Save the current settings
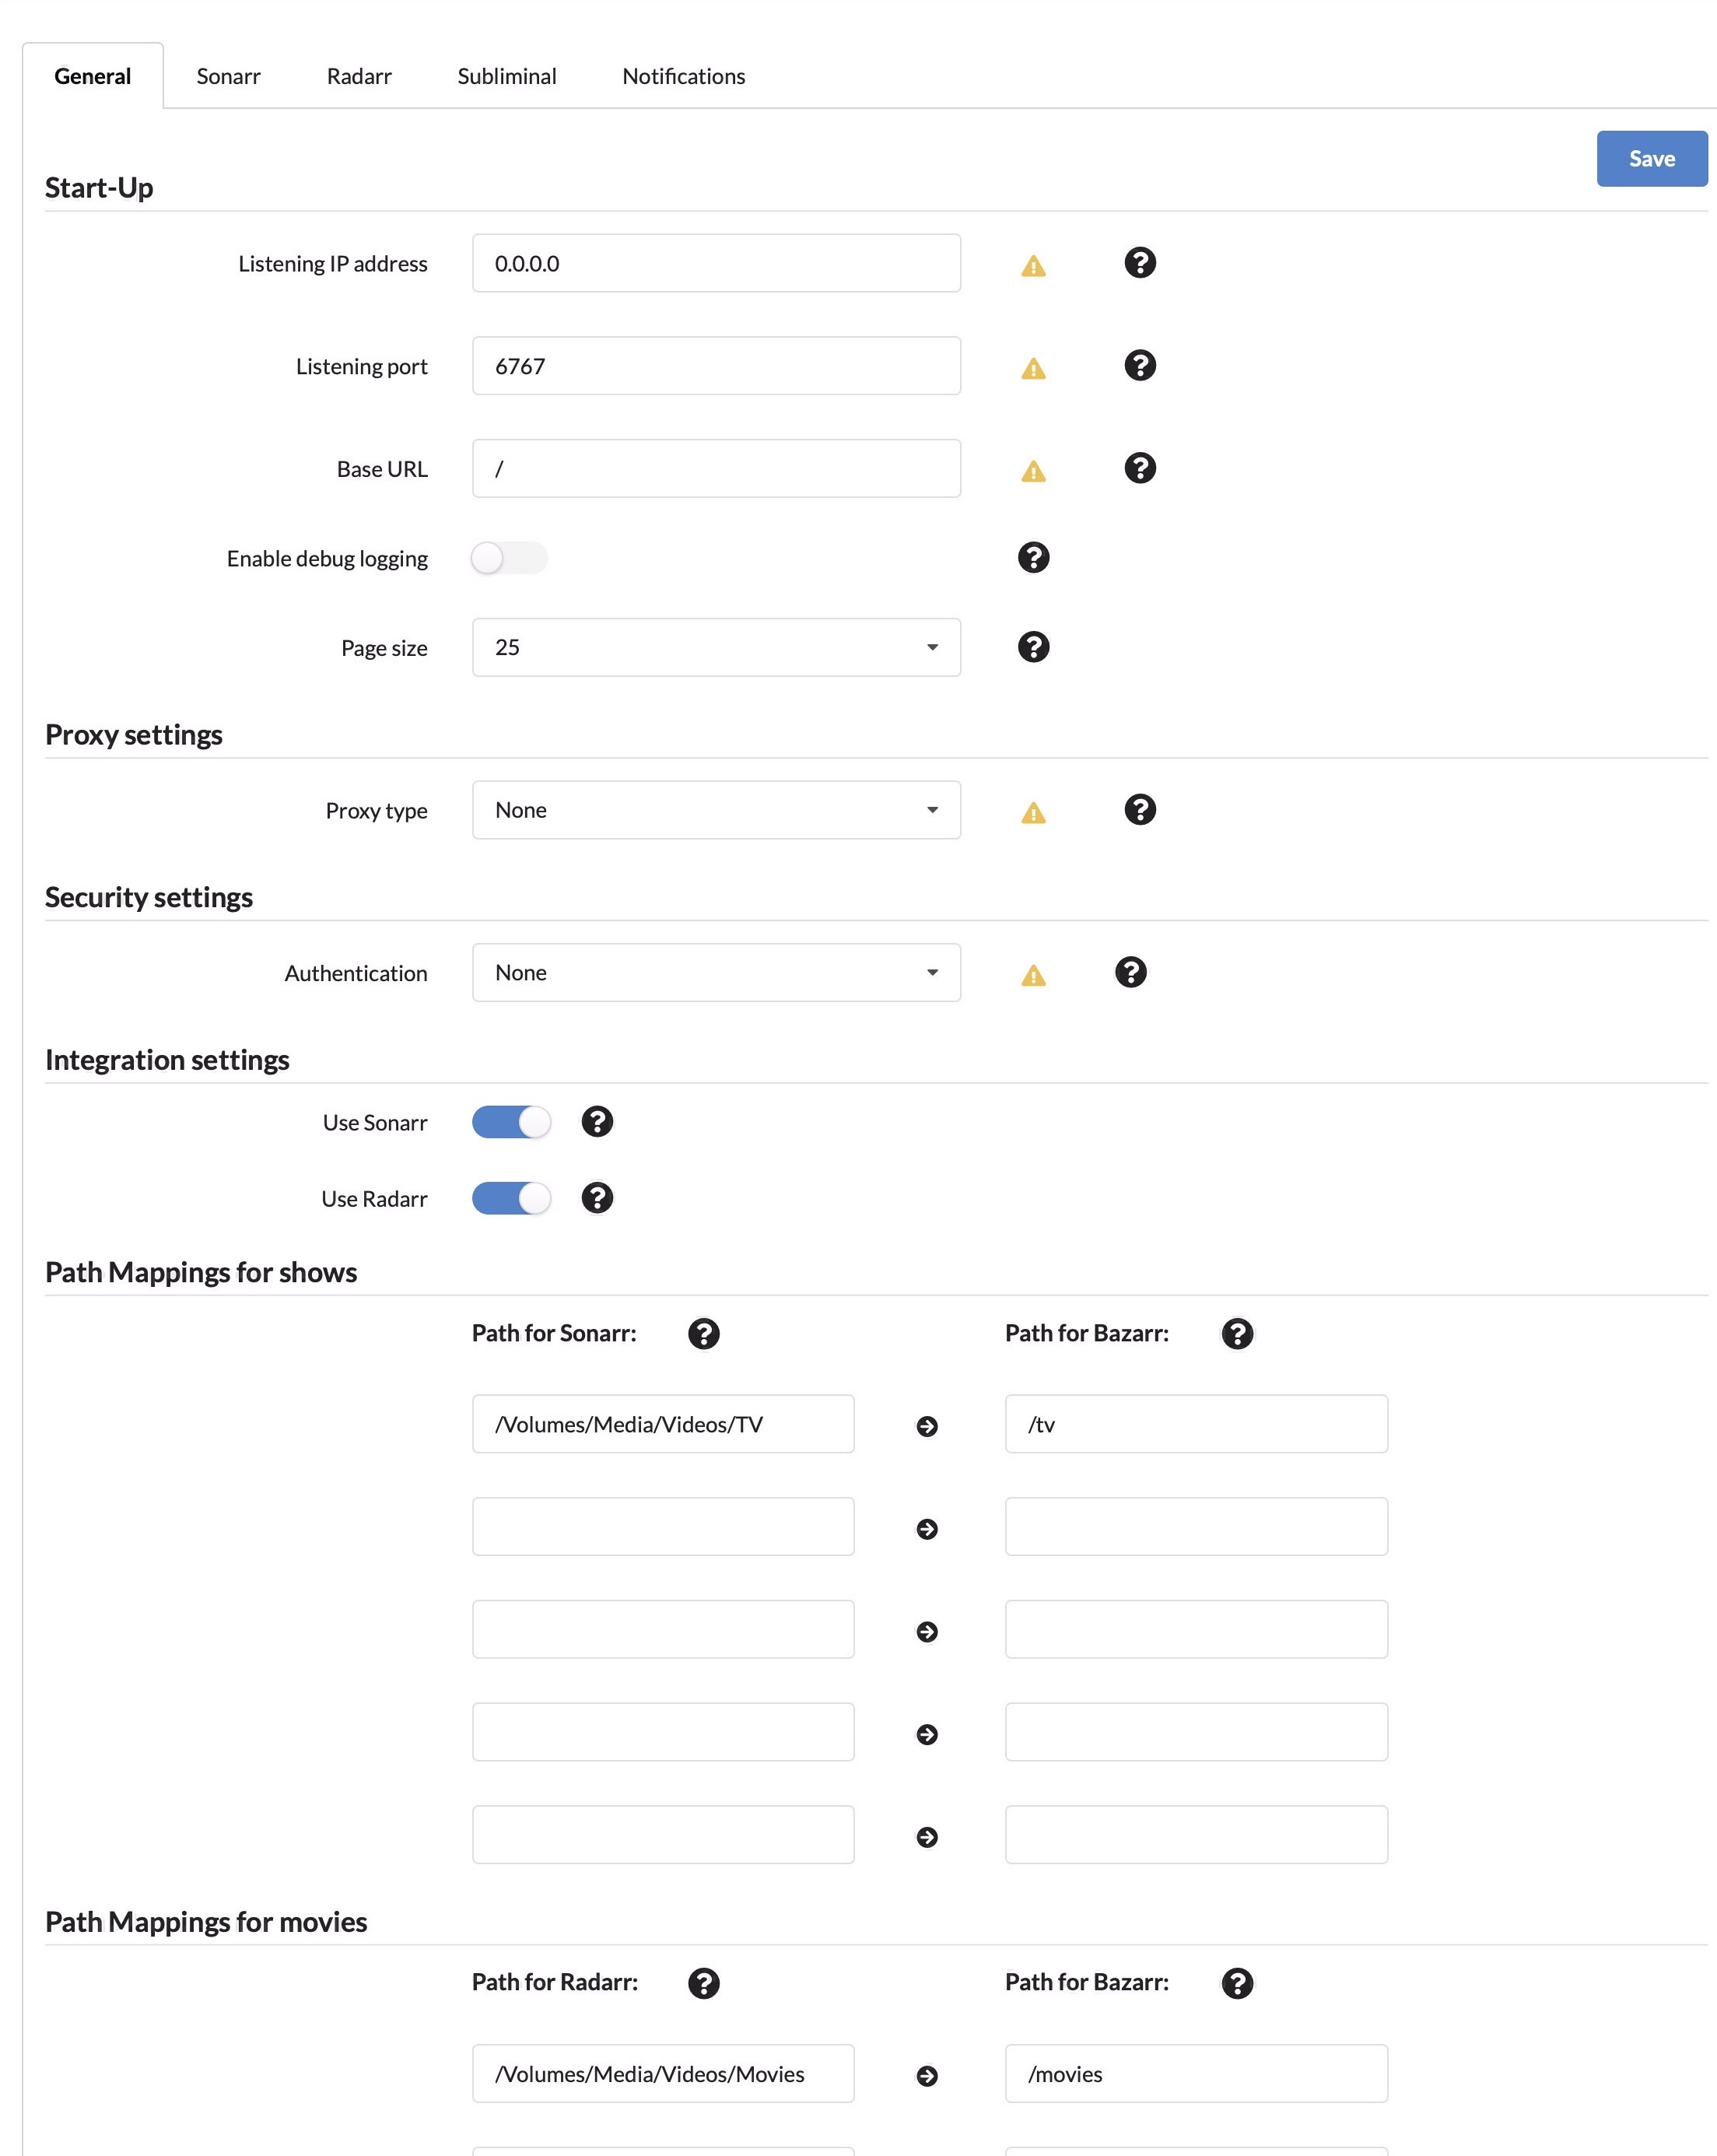 1652,158
